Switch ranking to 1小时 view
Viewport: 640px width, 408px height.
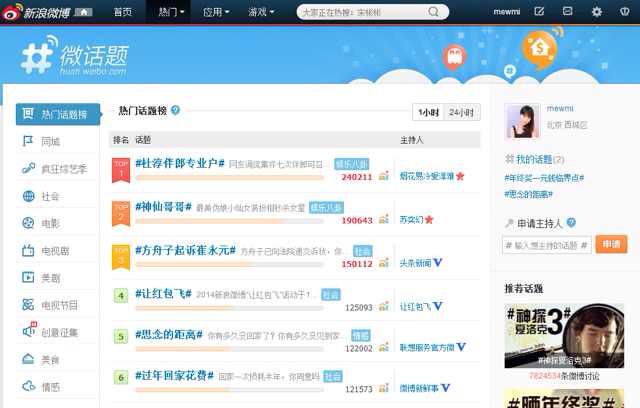coord(428,112)
